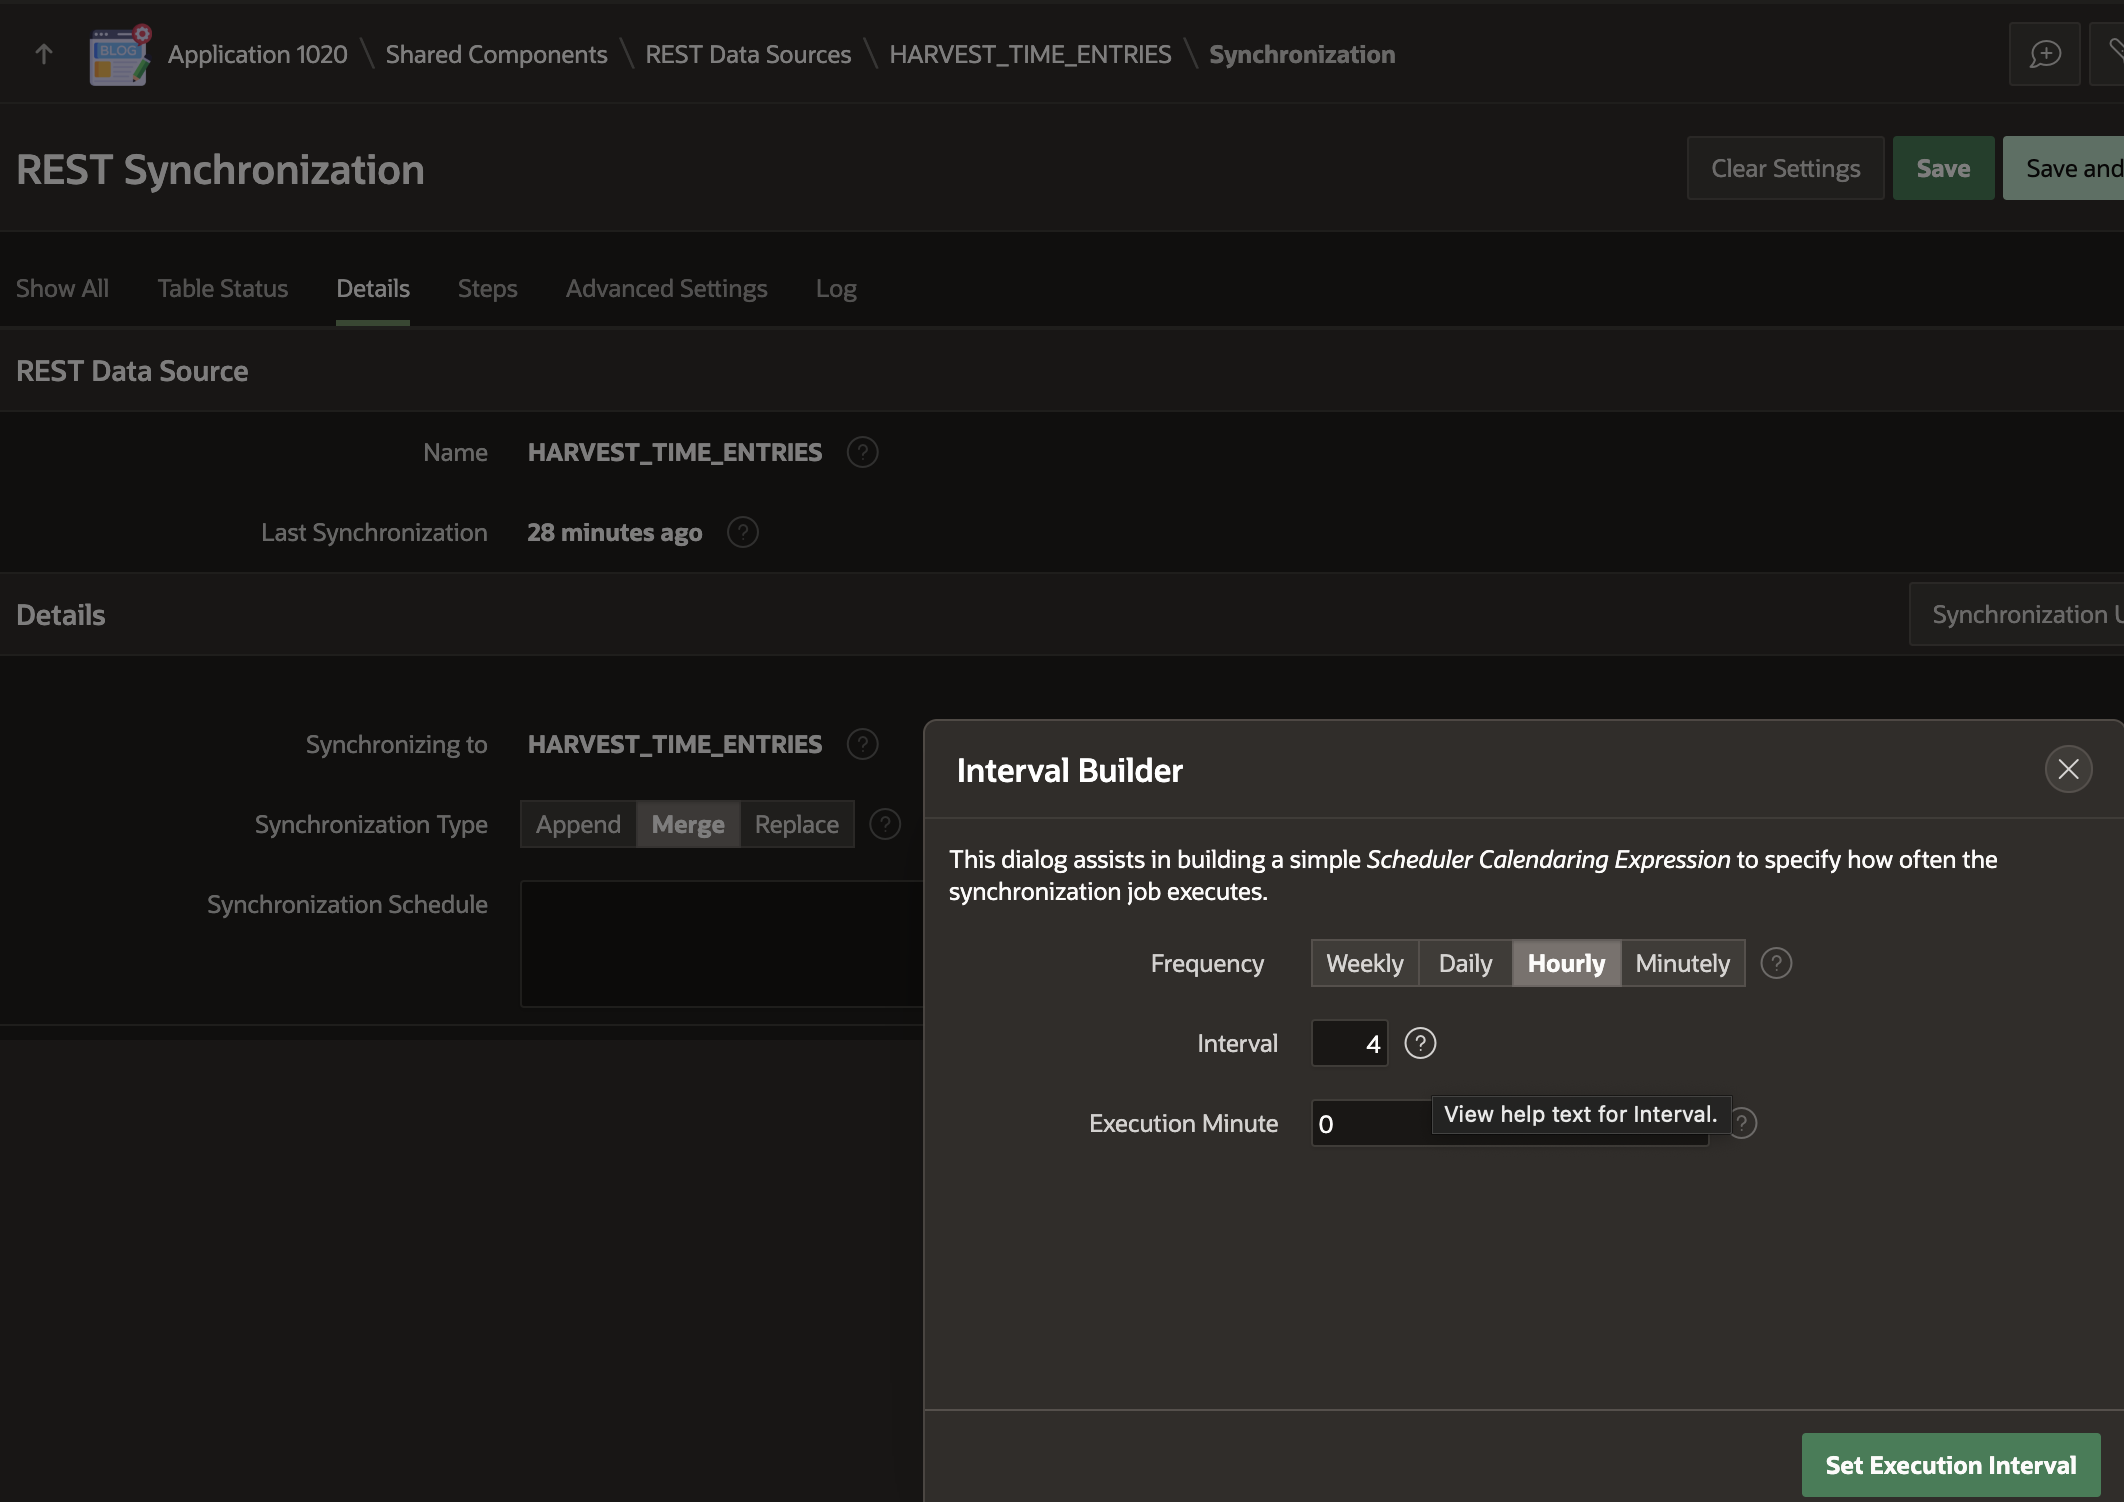This screenshot has height=1502, width=2124.
Task: Switch to the Advanced Settings tab
Action: point(665,288)
